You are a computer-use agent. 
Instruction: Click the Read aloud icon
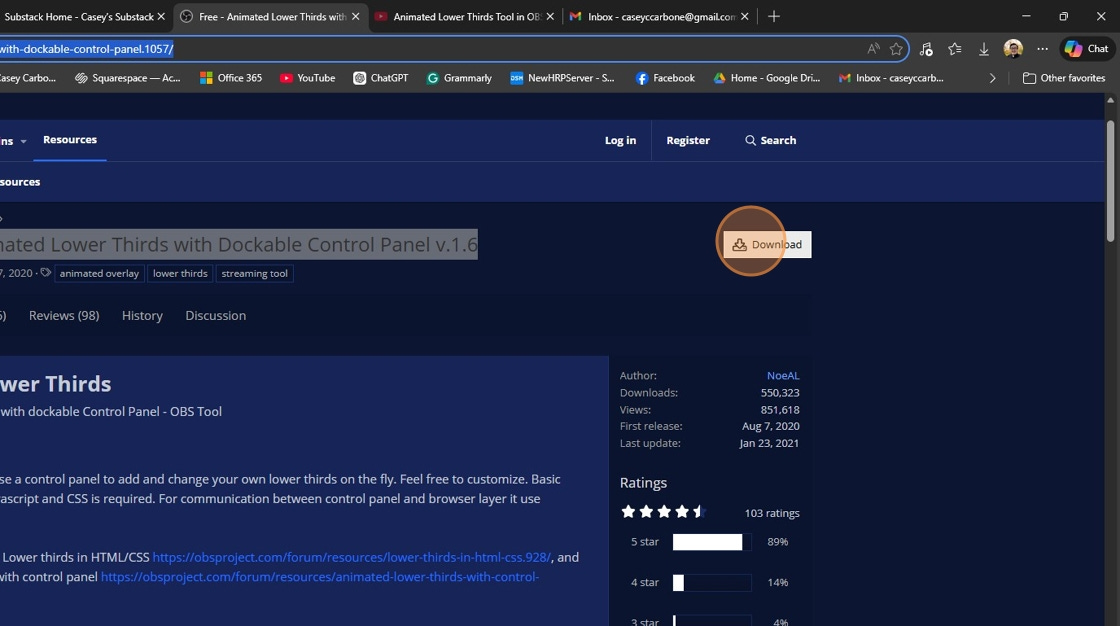[873, 49]
